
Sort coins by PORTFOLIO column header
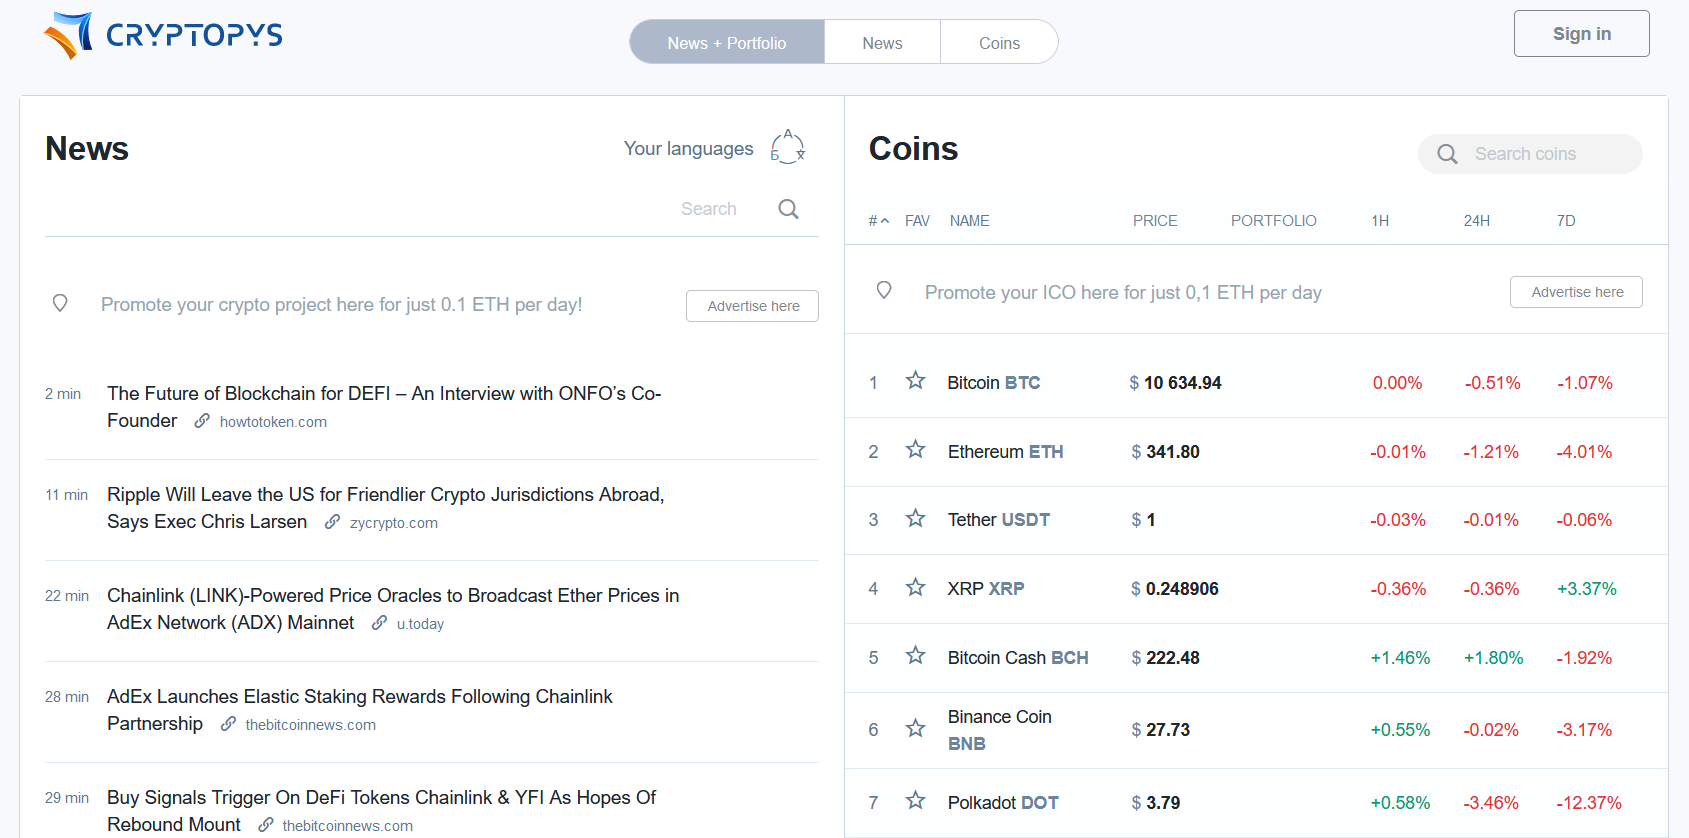[1273, 221]
